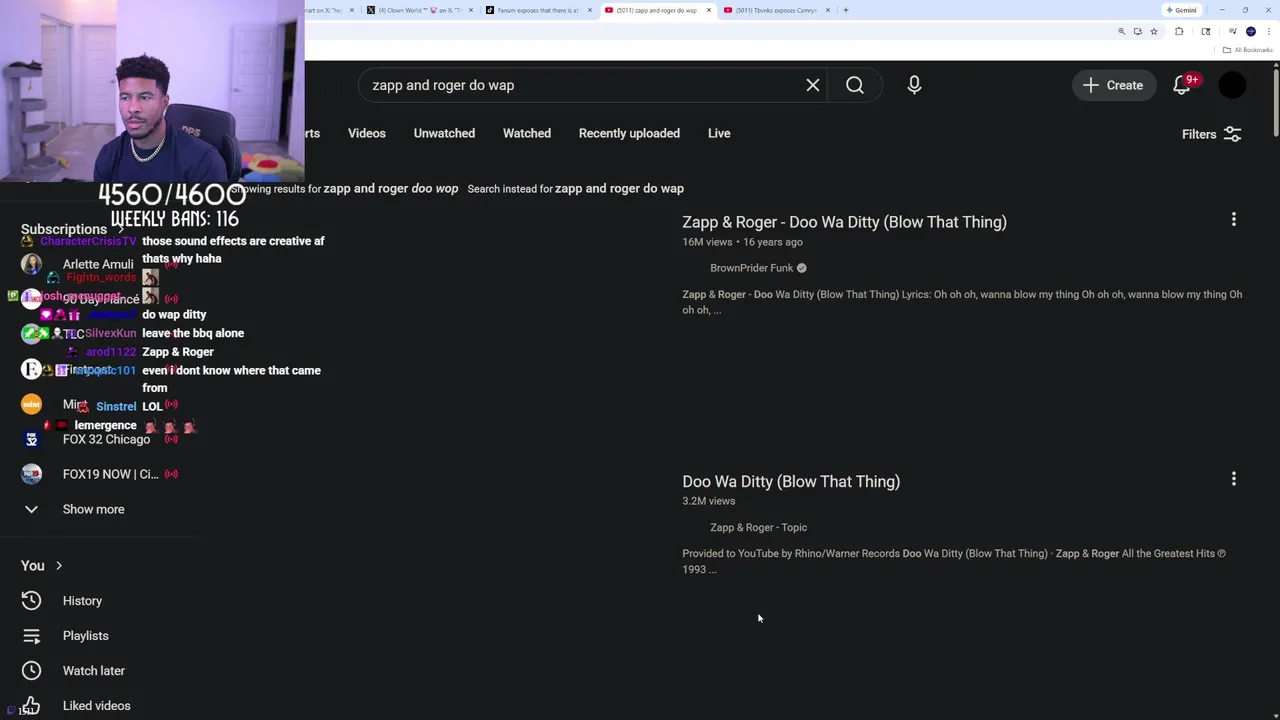The image size is (1280, 720).
Task: Clear the search text with the X icon
Action: pyautogui.click(x=813, y=85)
